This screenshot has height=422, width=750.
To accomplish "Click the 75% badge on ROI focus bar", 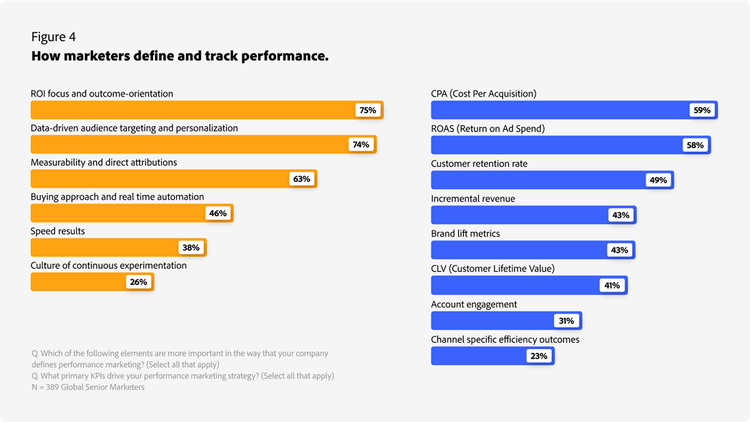I will [367, 110].
